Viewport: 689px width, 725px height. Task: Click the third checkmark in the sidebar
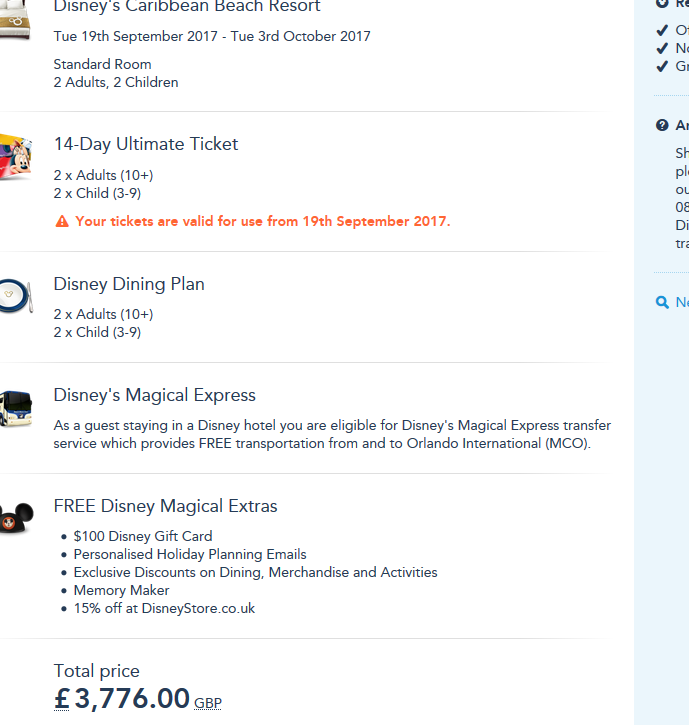[x=662, y=66]
